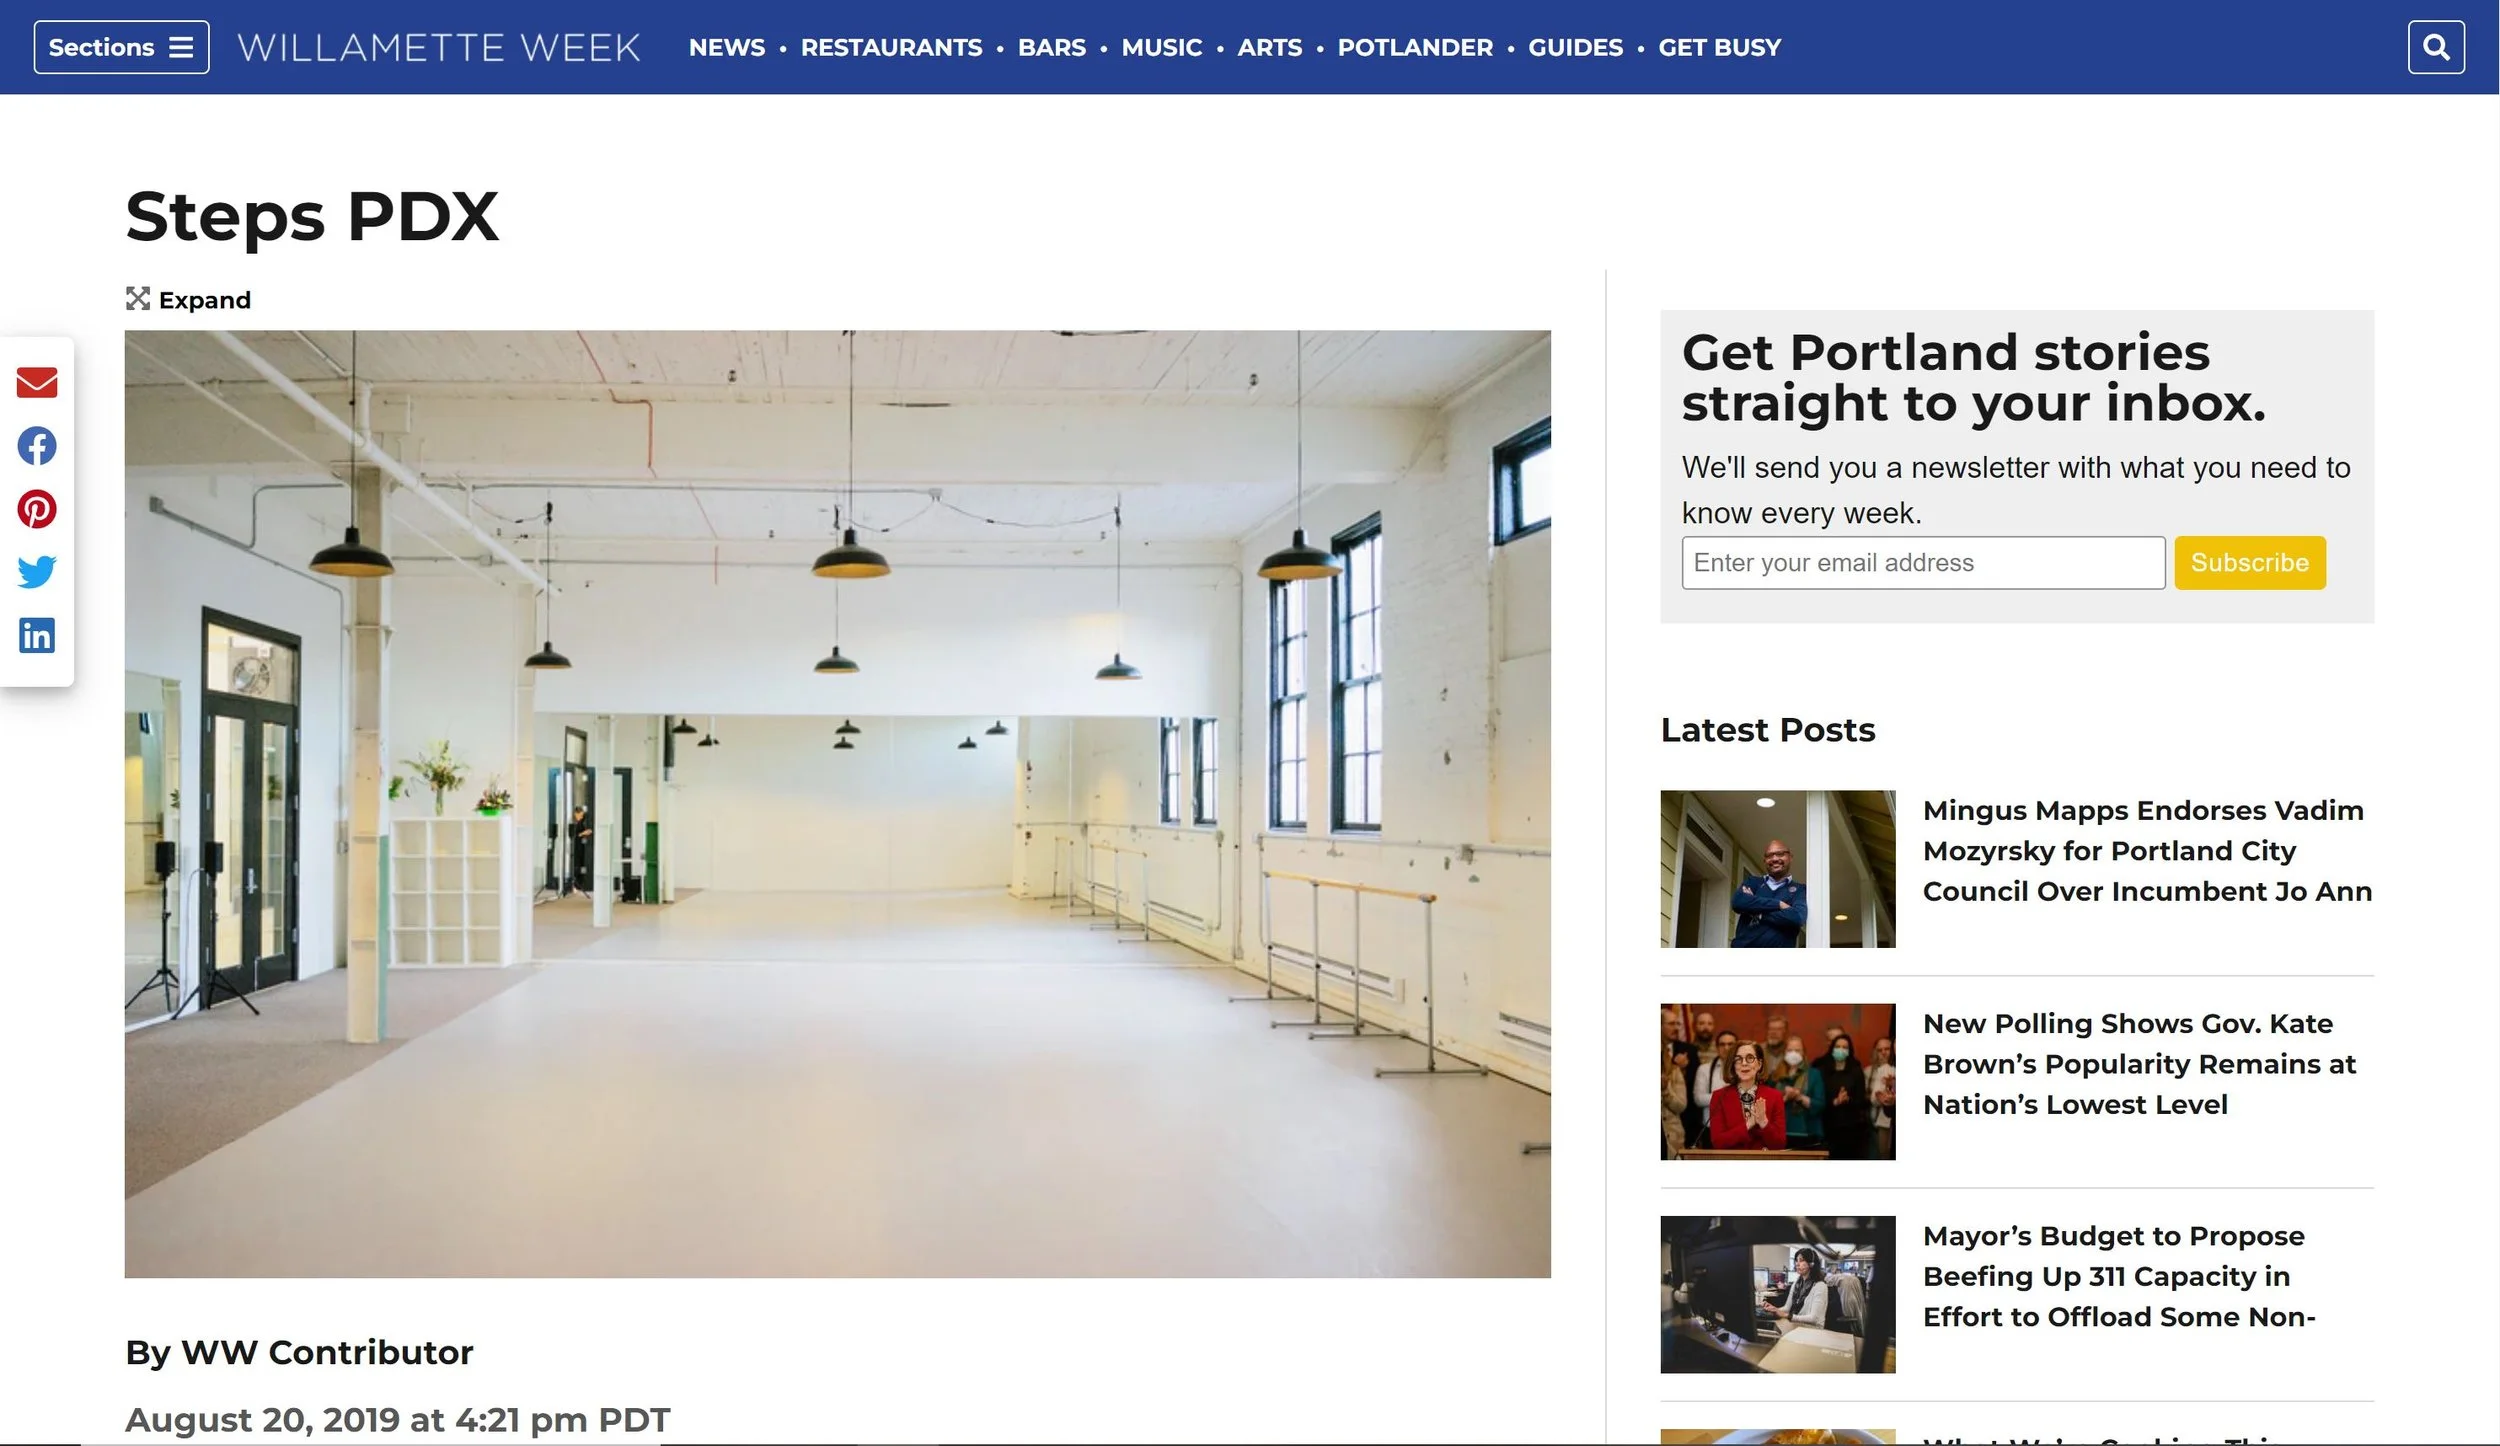Share on Facebook icon
The image size is (2500, 1446).
pyautogui.click(x=37, y=446)
